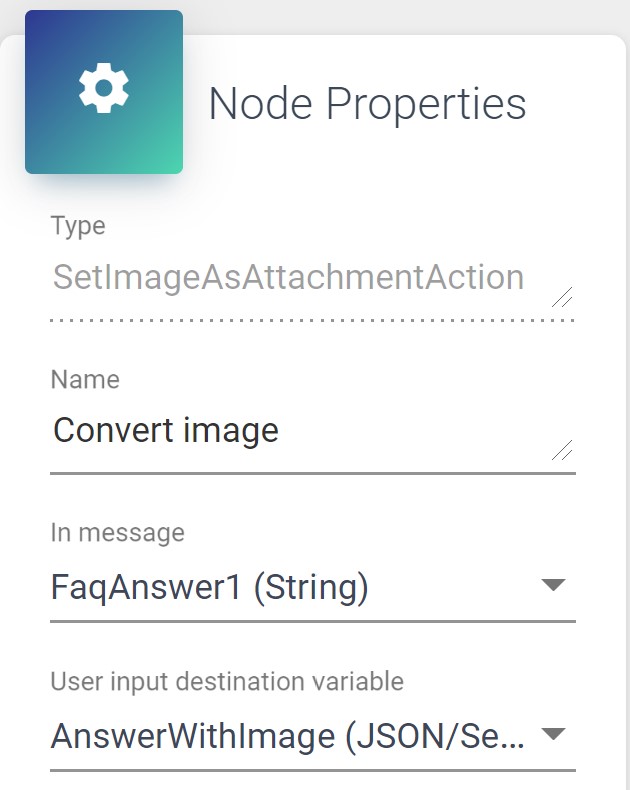Click the SetImageAsAttachmentAction type field
The image size is (630, 790).
point(288,277)
